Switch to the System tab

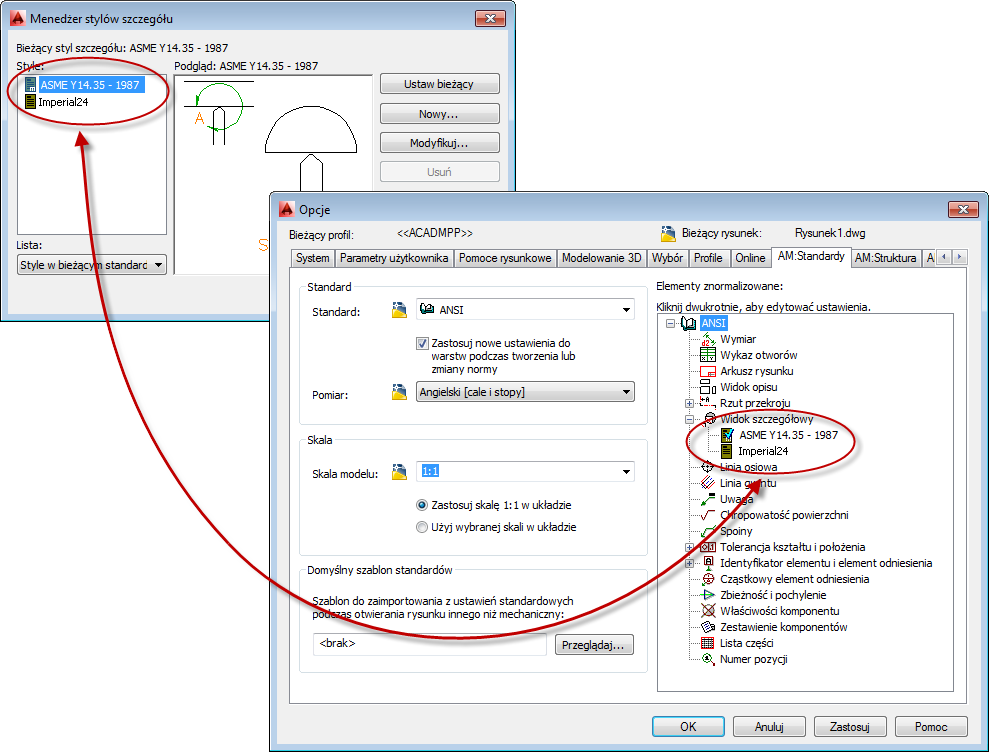(x=313, y=258)
